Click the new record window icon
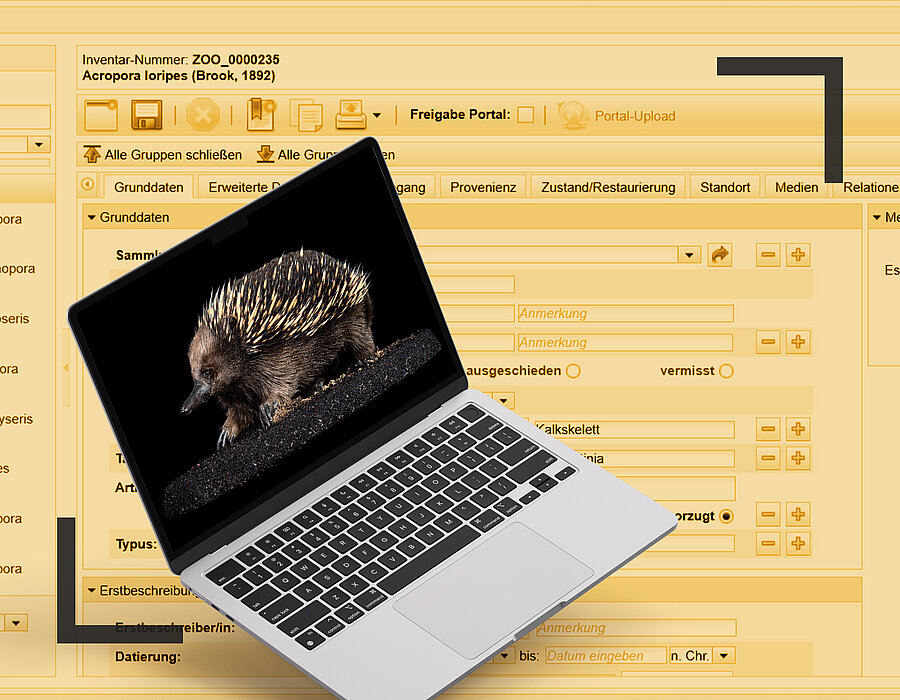 pyautogui.click(x=101, y=115)
